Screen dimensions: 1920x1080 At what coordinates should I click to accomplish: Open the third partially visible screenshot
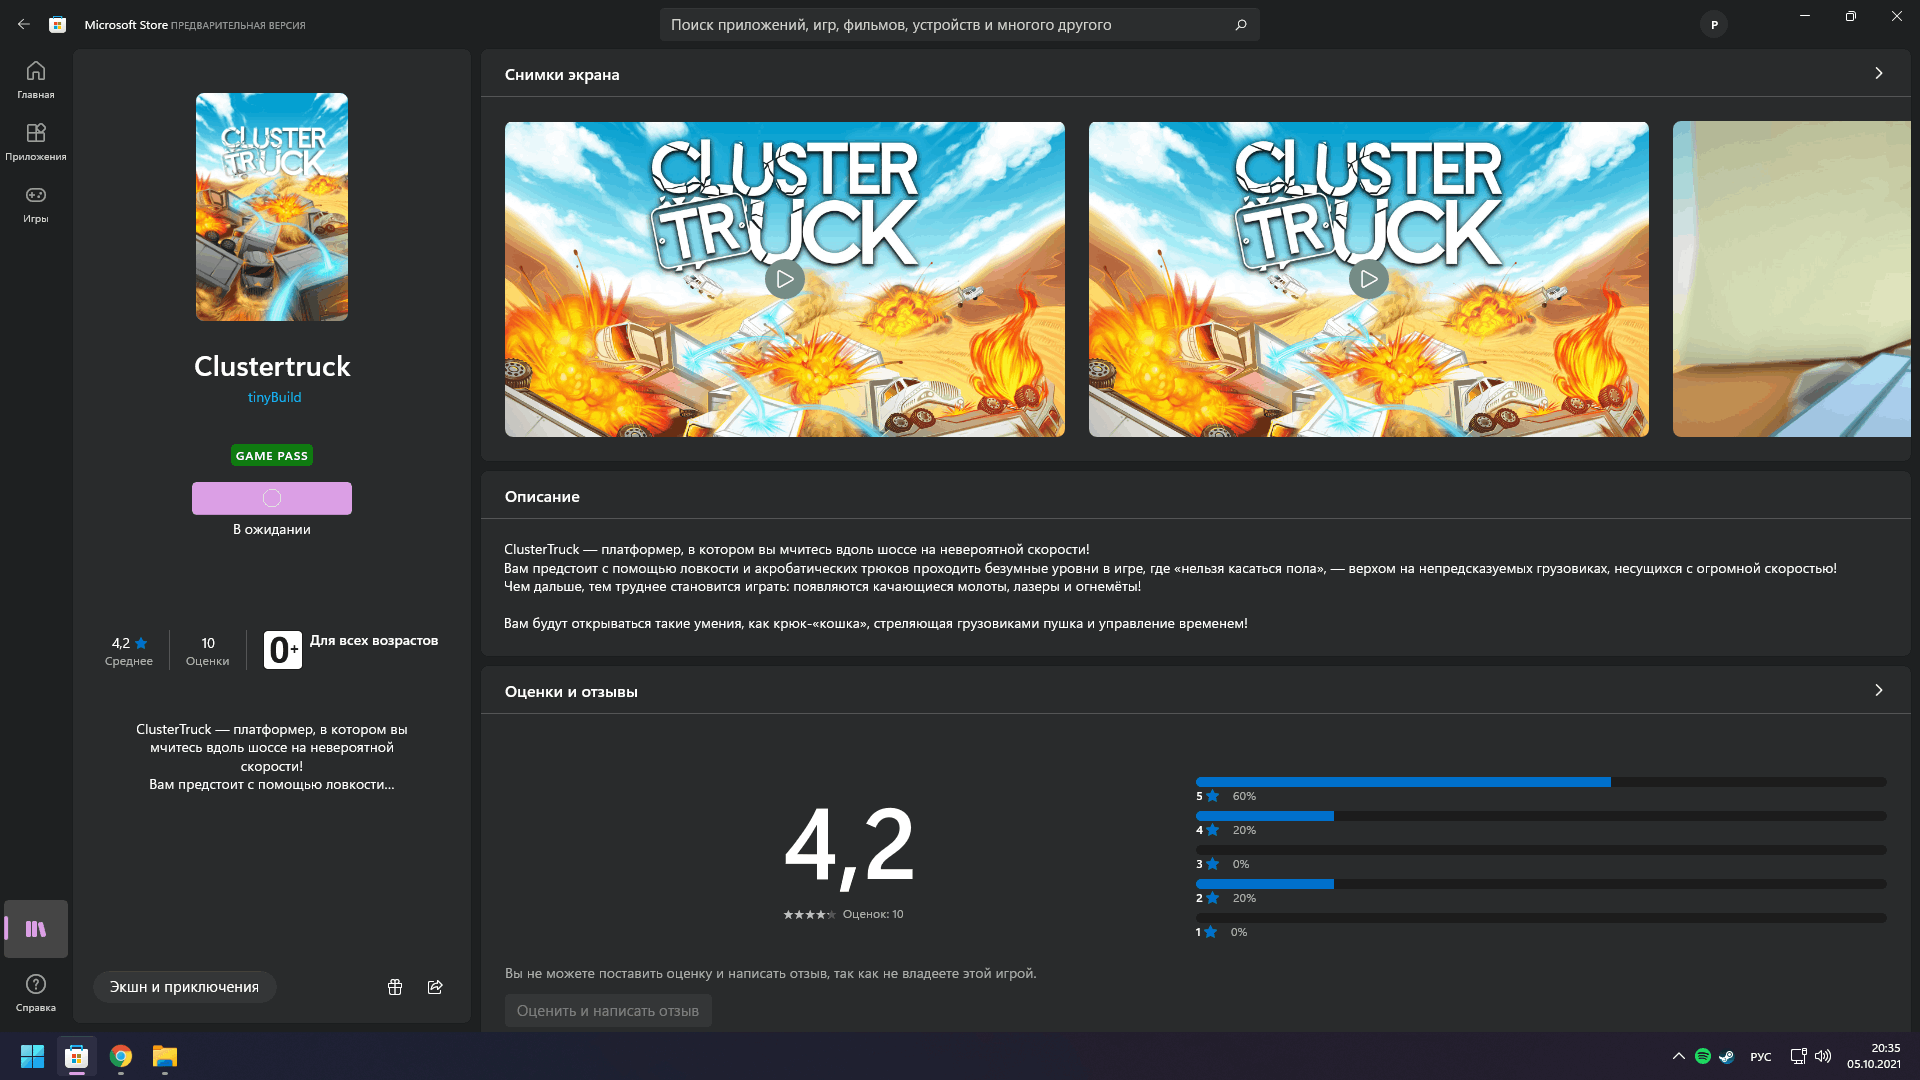tap(1792, 279)
